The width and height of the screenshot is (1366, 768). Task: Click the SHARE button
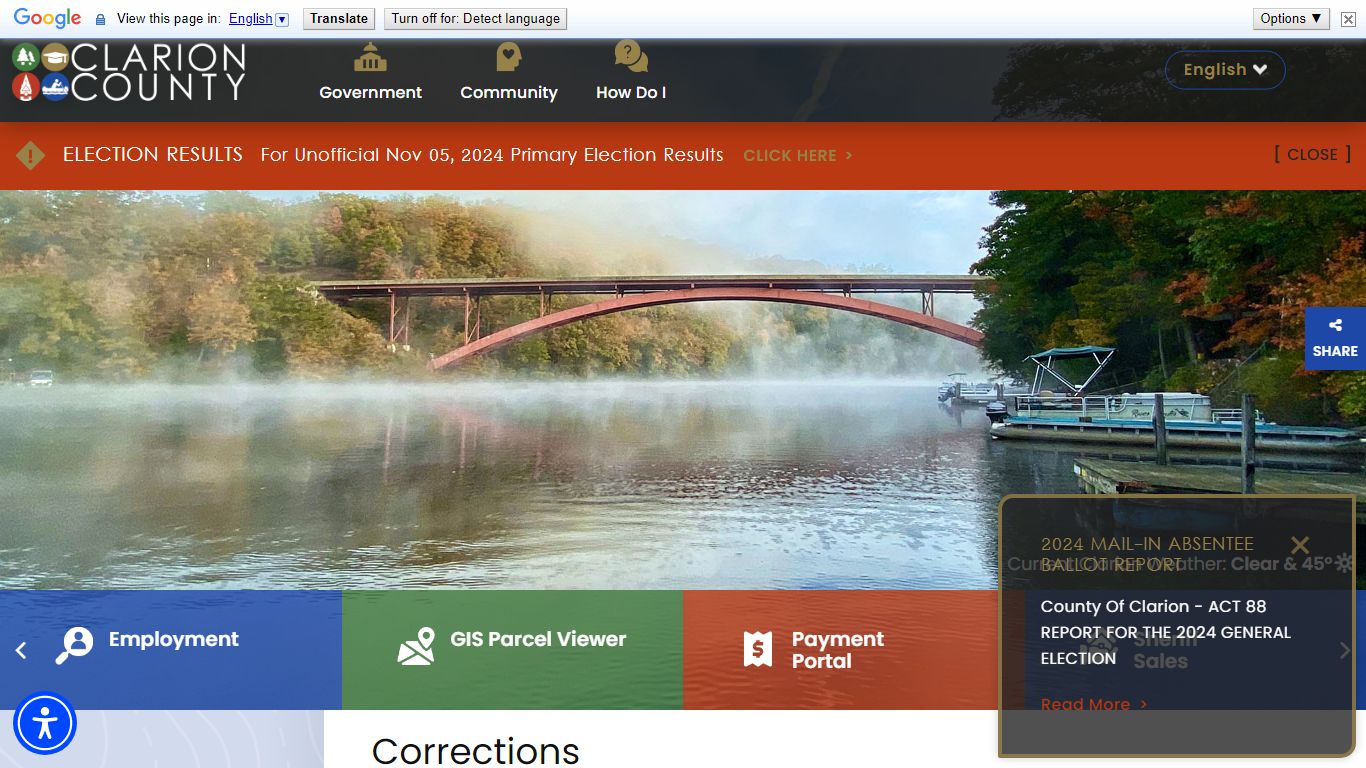pos(1335,339)
